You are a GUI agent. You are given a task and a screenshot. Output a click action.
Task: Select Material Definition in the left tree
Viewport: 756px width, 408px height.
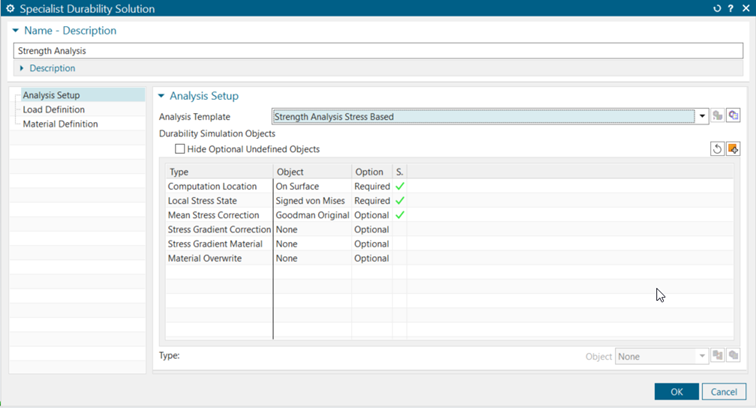pyautogui.click(x=60, y=124)
